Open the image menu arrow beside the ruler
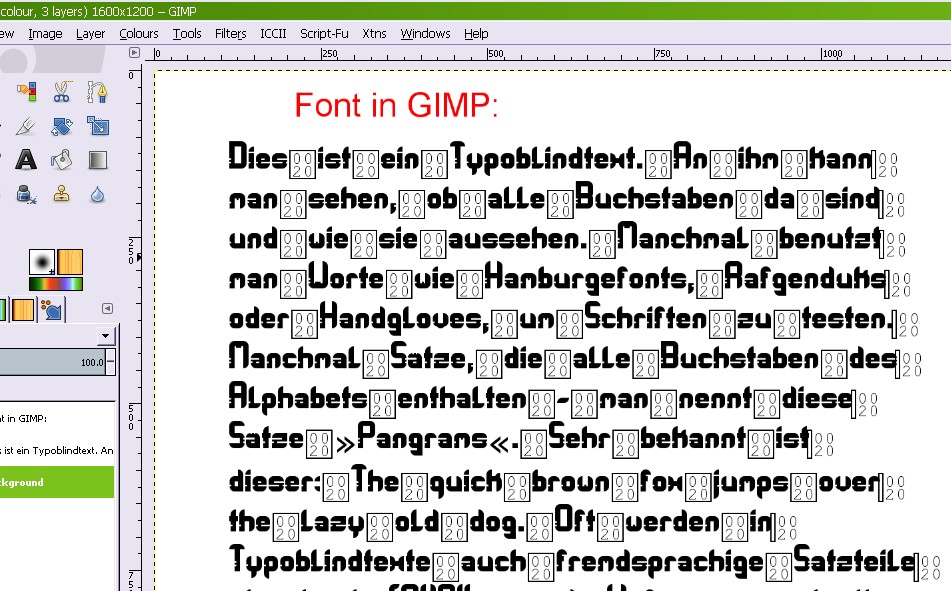951x591 pixels. 135,53
